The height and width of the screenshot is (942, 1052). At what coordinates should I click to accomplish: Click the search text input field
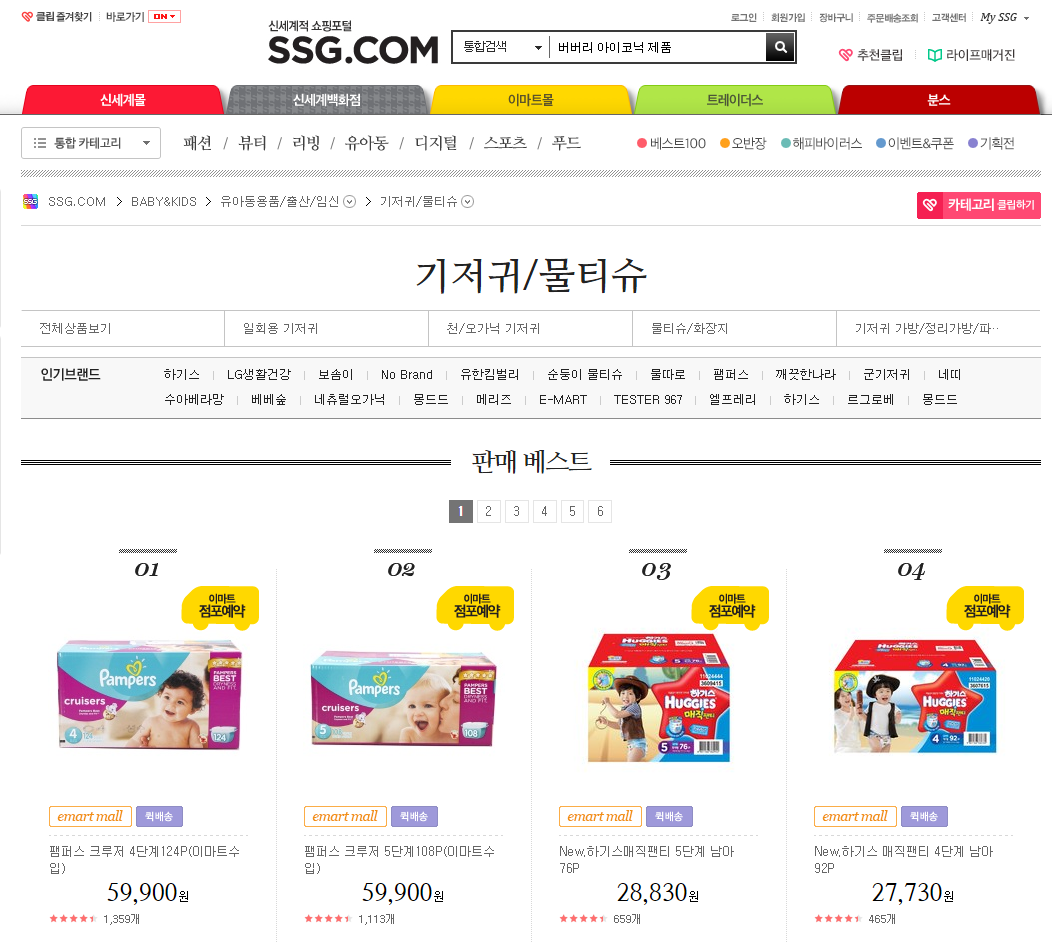[658, 47]
